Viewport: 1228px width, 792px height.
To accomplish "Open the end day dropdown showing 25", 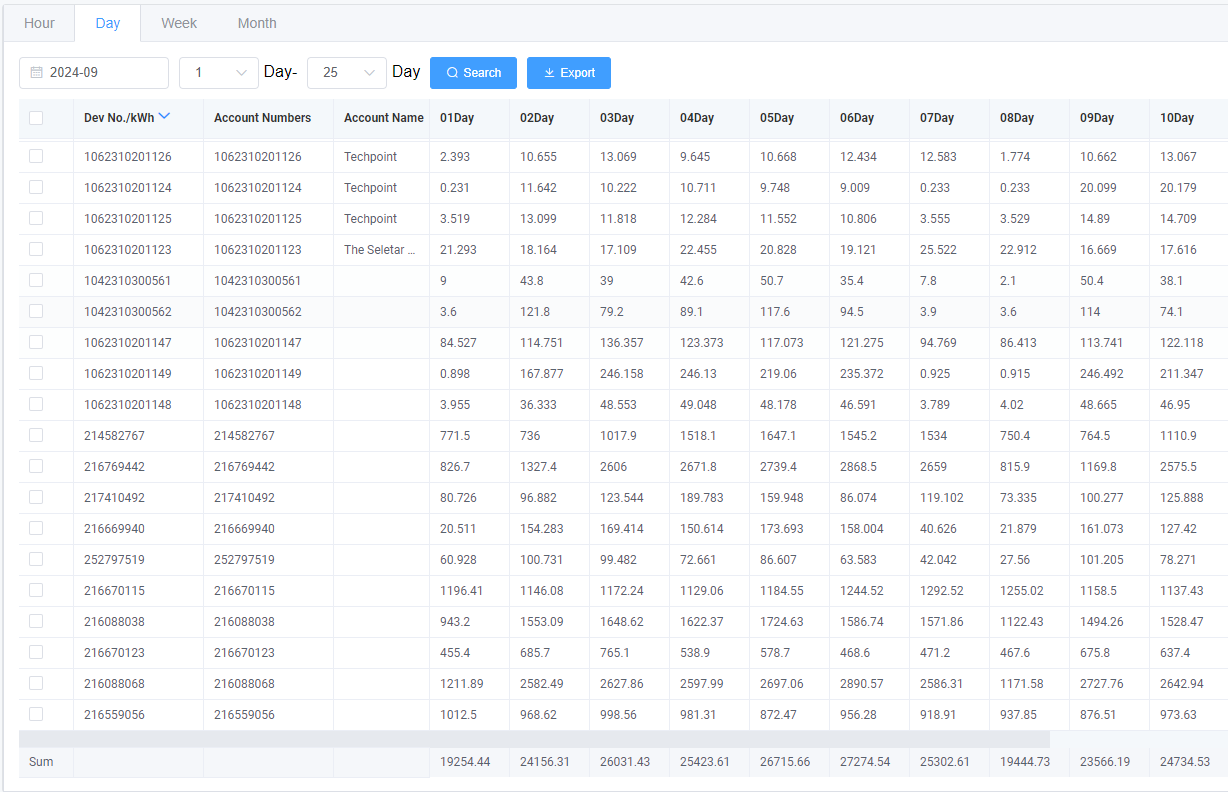I will tap(347, 73).
